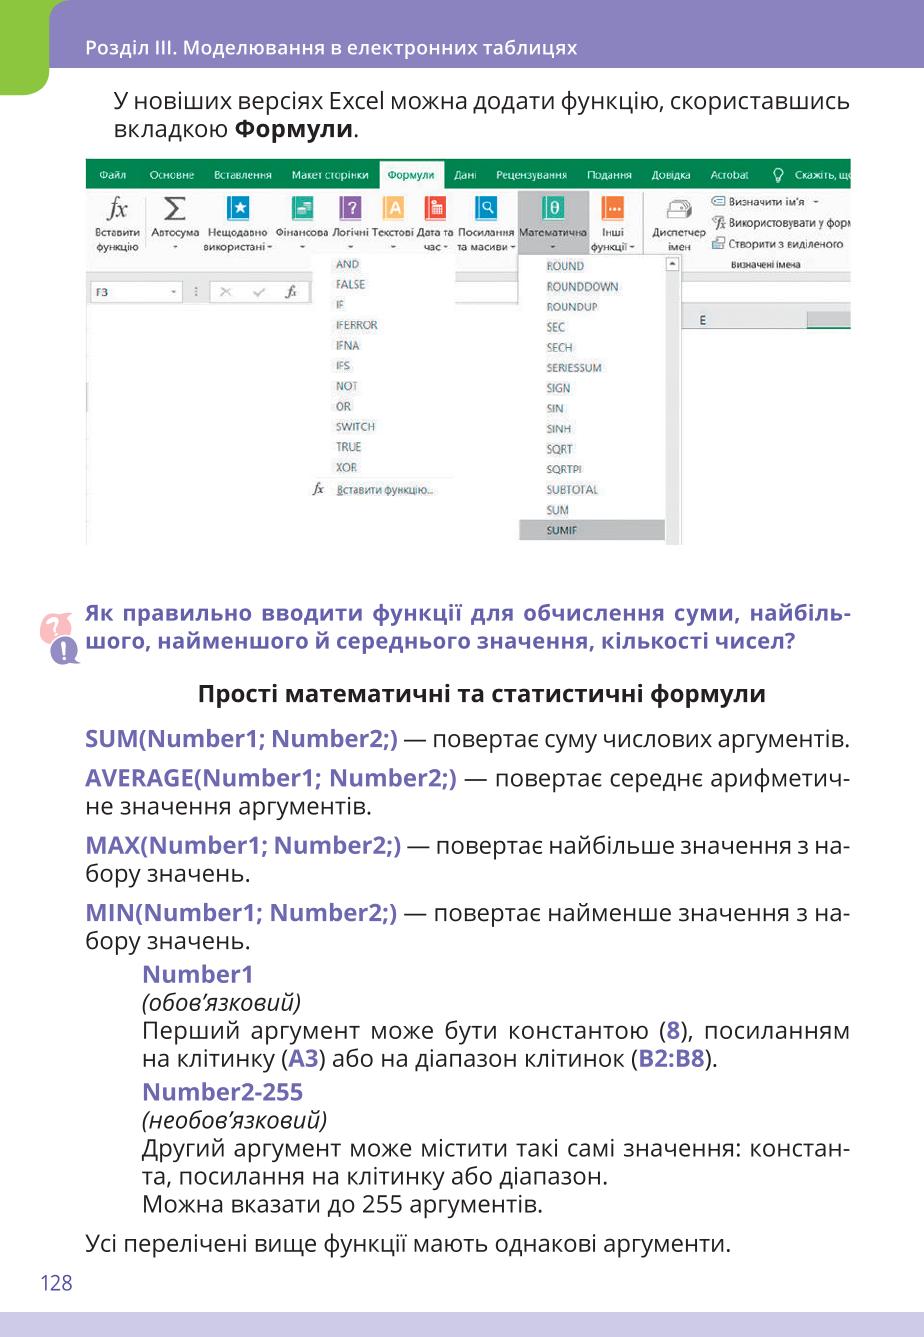Expand the Define Name dropdown arrow
Image resolution: width=924 pixels, height=1337 pixels.
815,202
